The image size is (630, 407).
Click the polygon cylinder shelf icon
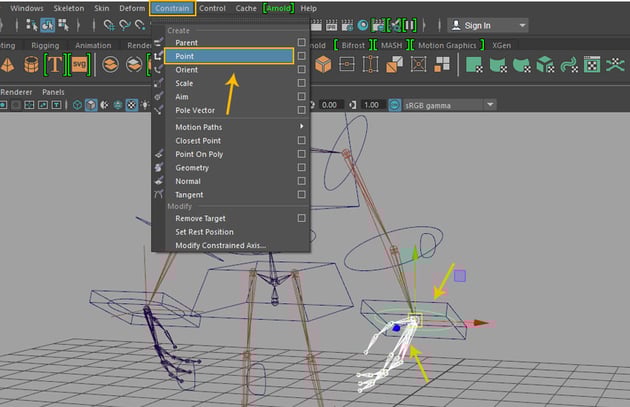pyautogui.click(x=30, y=64)
